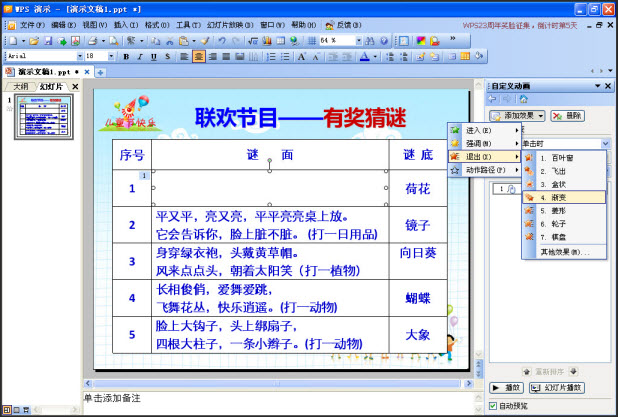The width and height of the screenshot is (618, 417).
Task: Click the 删除 button in animation pane
Action: (x=568, y=115)
